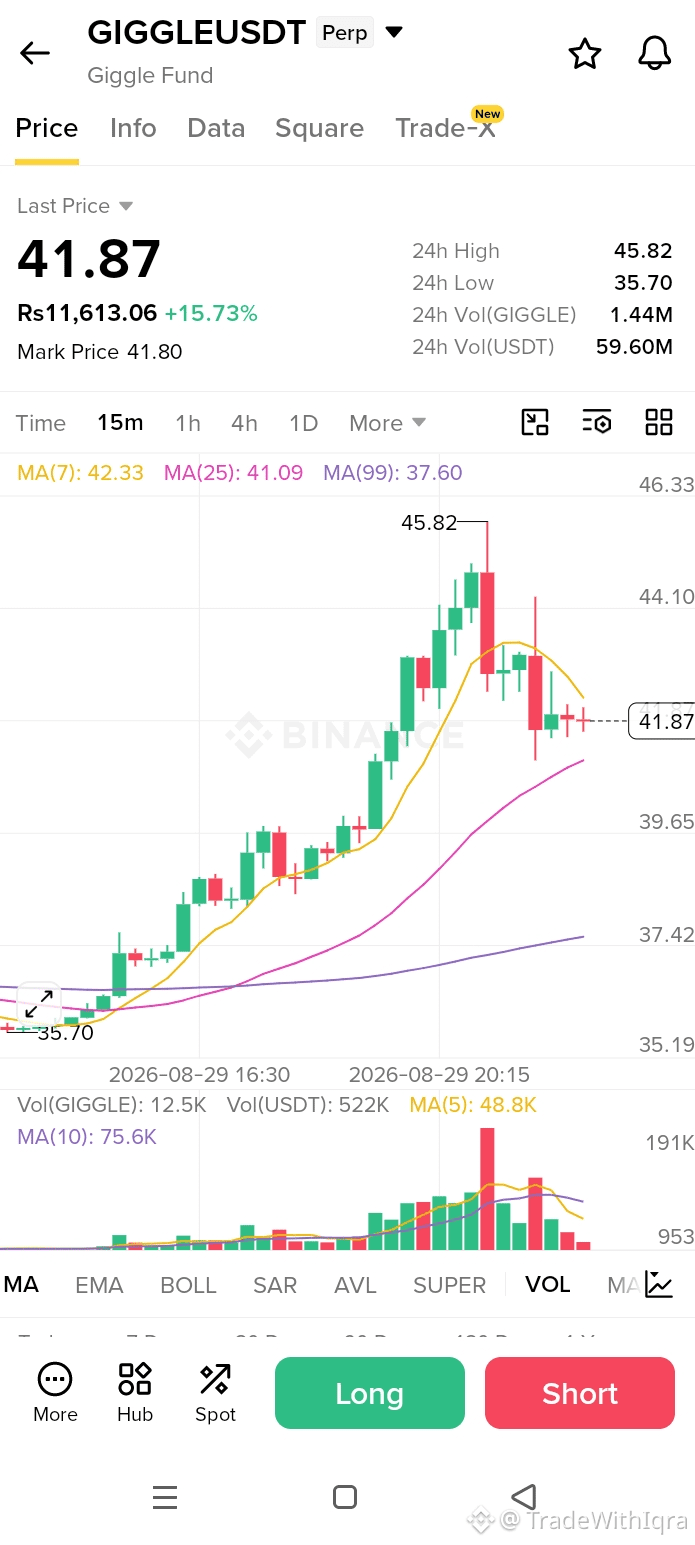Toggle the BOLL indicator
695x1545 pixels.
(x=189, y=1285)
